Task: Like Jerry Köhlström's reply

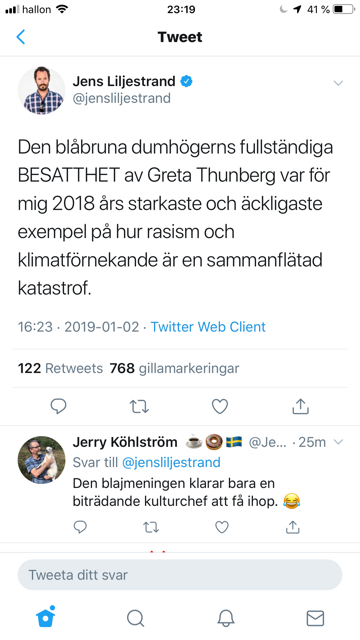Action: [x=222, y=528]
